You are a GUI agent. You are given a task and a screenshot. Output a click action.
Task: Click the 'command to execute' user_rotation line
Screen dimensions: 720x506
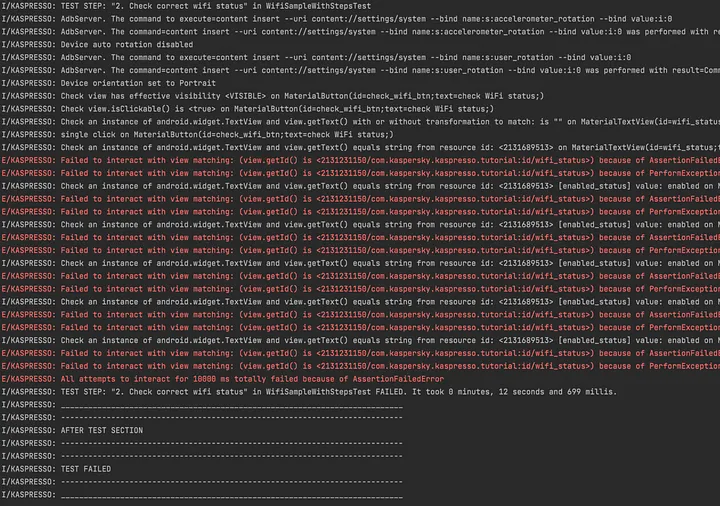[x=316, y=57]
